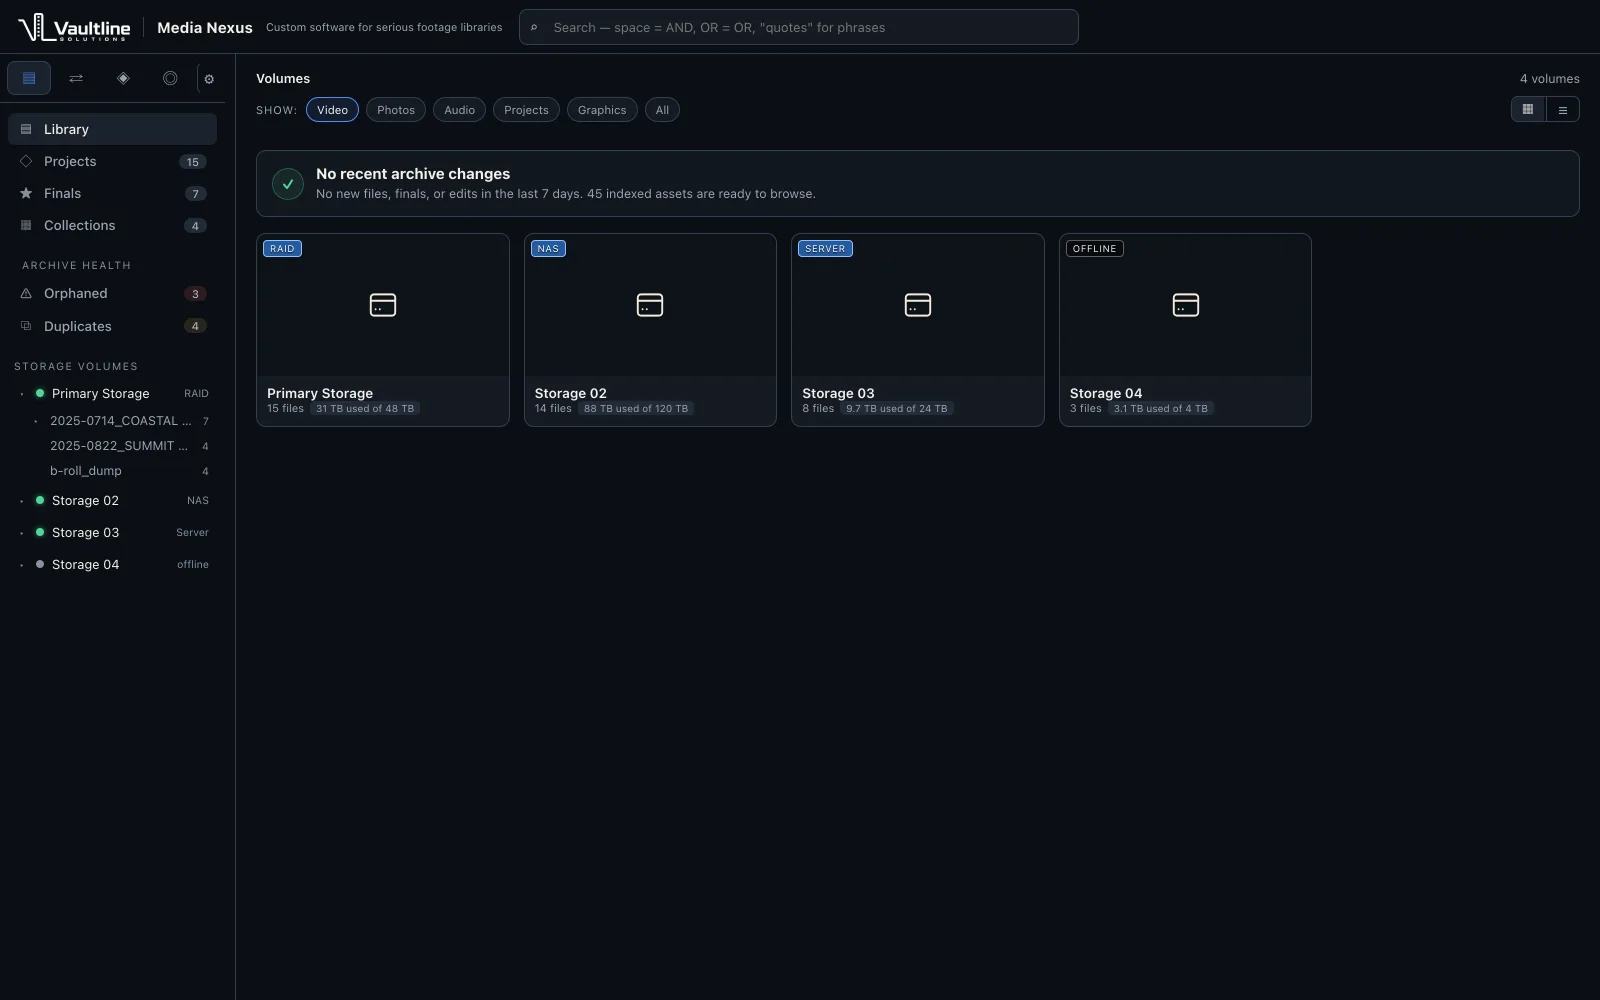Click '3.1 TB used of 4 TB' usage chip
1600x1000 pixels.
point(1161,409)
